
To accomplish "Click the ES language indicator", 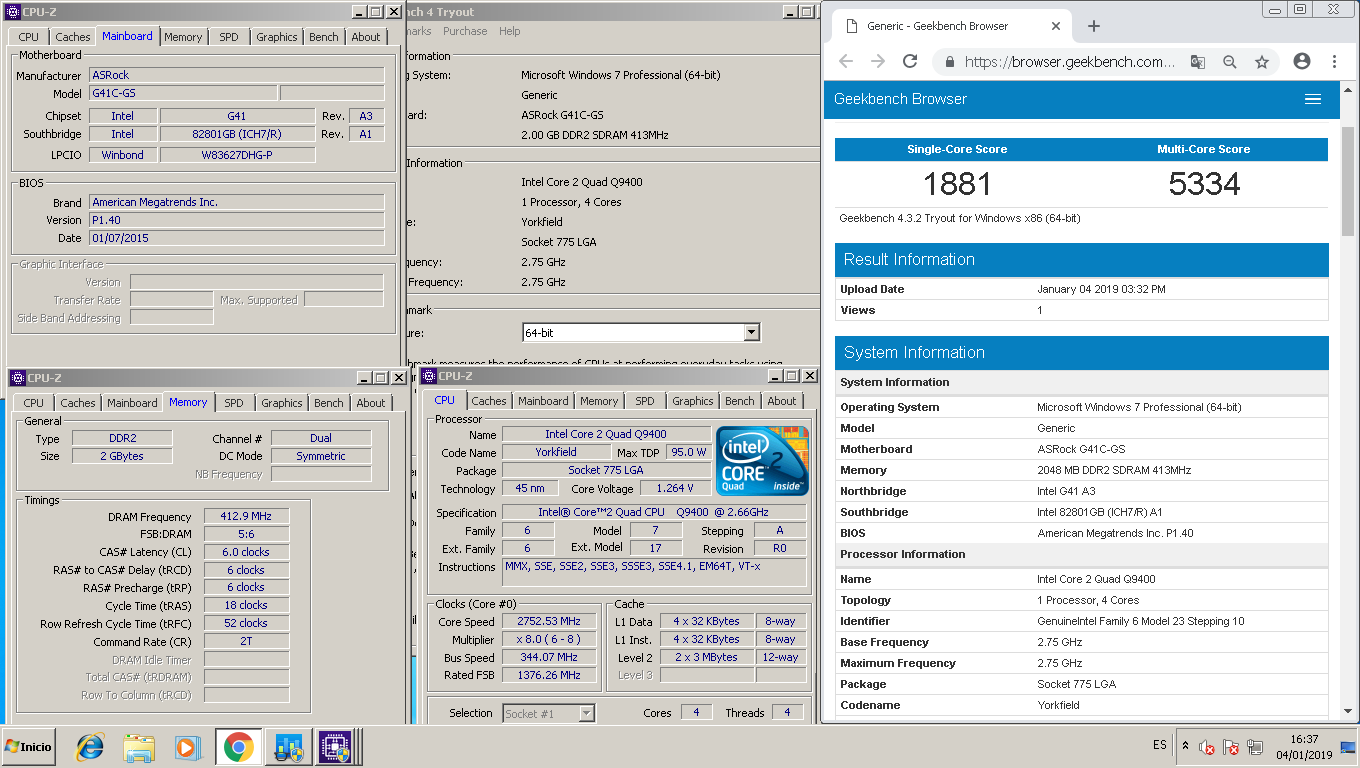I will point(1159,746).
